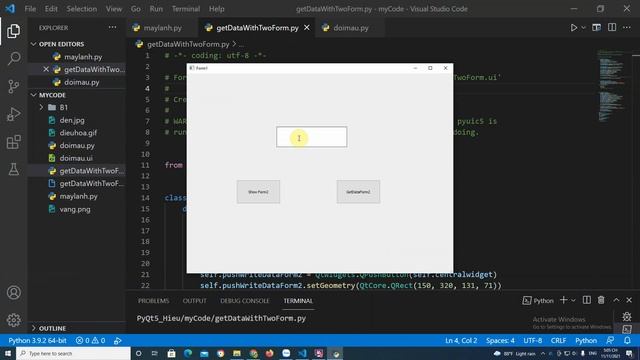Split the terminal panel

point(587,300)
